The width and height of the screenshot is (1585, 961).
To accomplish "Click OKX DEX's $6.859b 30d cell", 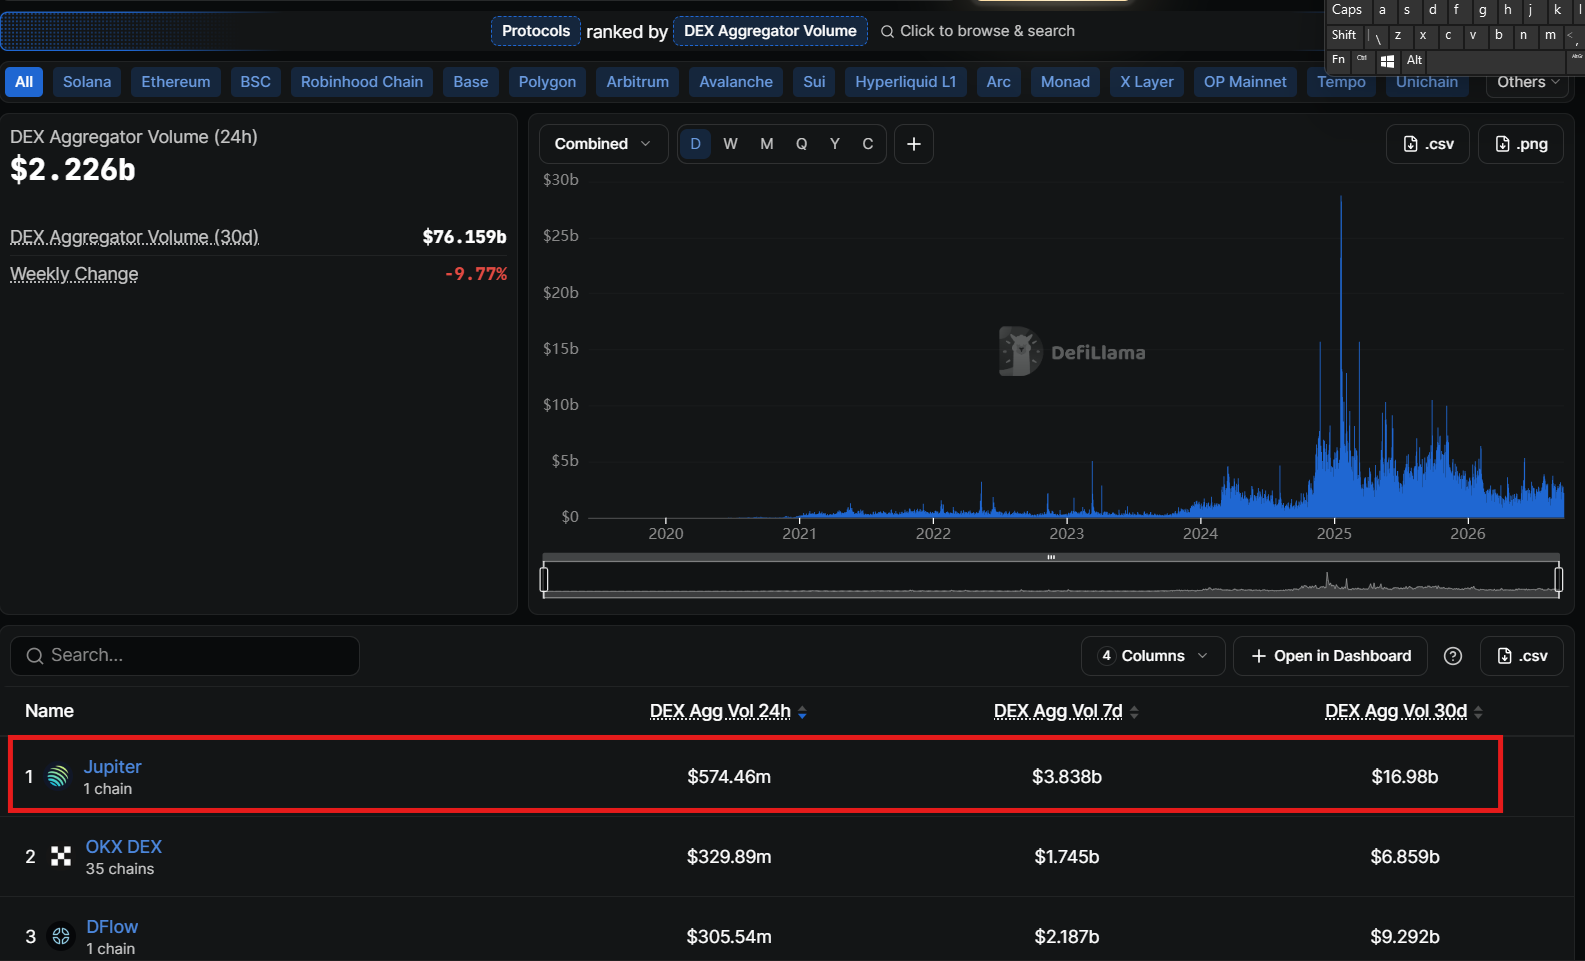I will coord(1405,857).
